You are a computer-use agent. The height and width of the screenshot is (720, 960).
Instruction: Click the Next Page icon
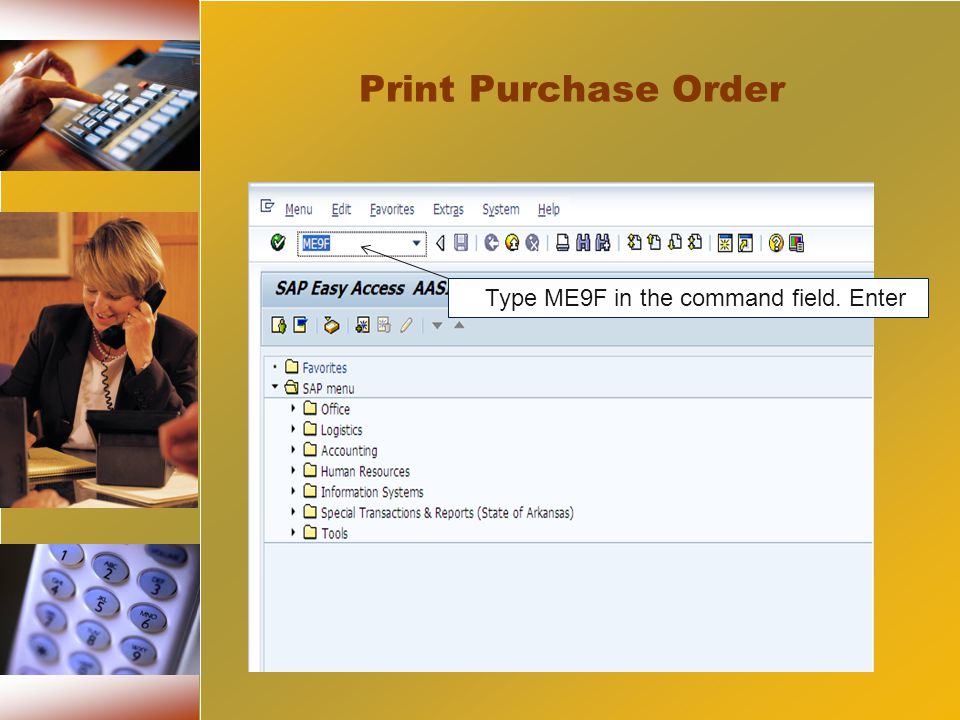click(675, 242)
